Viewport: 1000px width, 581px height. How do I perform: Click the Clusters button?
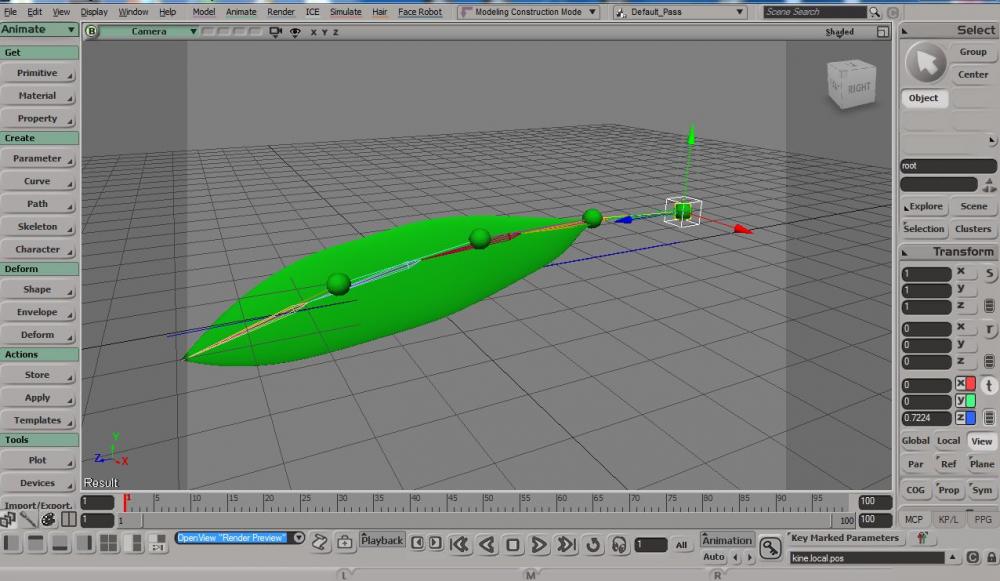click(973, 228)
